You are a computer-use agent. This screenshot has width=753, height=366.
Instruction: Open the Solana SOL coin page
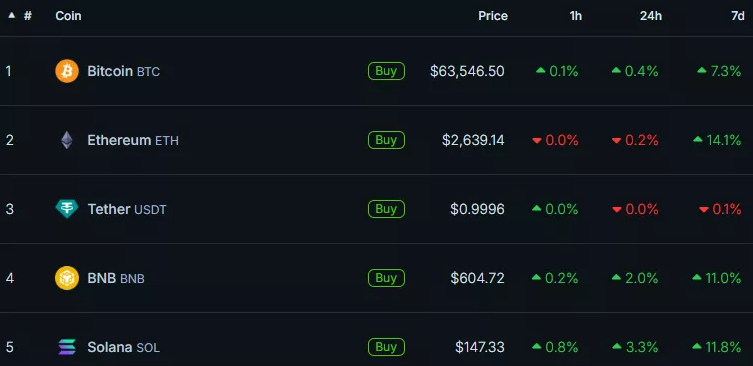coord(123,347)
